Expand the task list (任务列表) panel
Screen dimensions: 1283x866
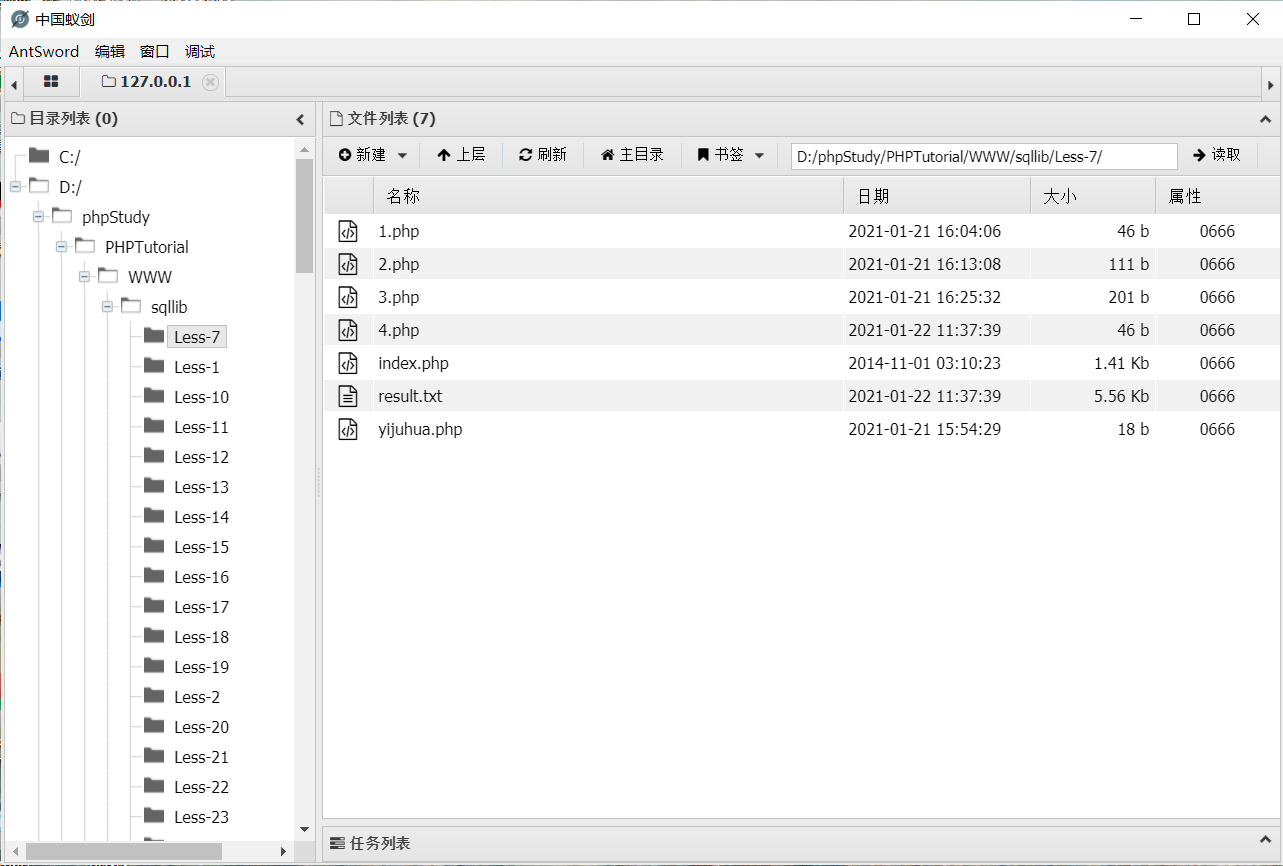(1265, 843)
